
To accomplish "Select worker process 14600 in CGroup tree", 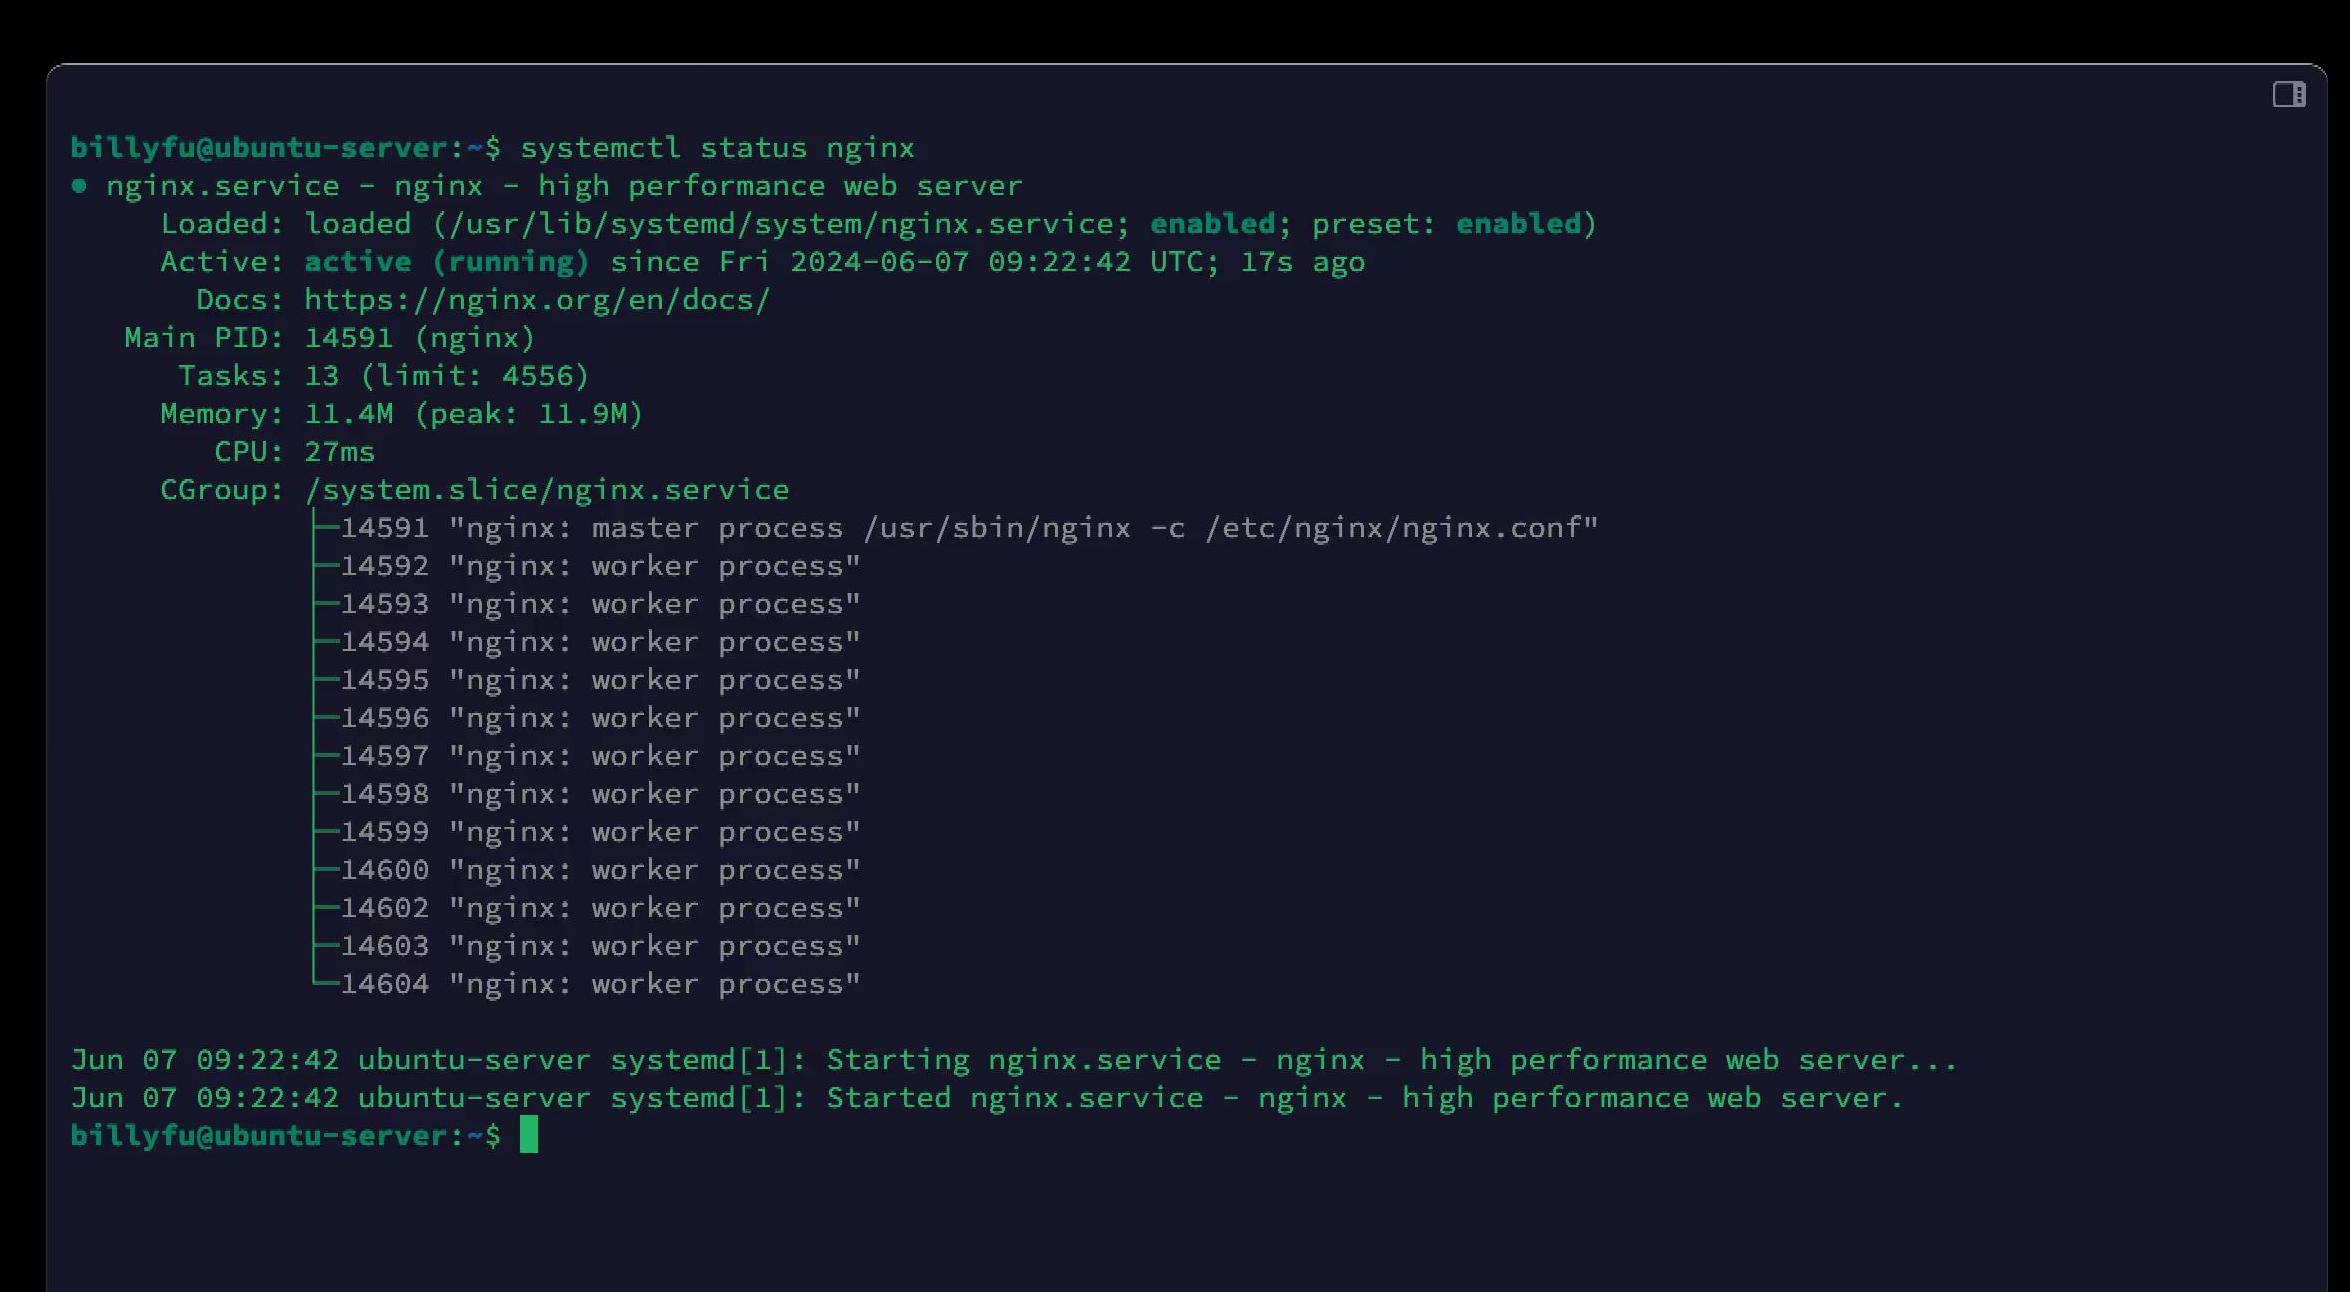I will pyautogui.click(x=600, y=870).
